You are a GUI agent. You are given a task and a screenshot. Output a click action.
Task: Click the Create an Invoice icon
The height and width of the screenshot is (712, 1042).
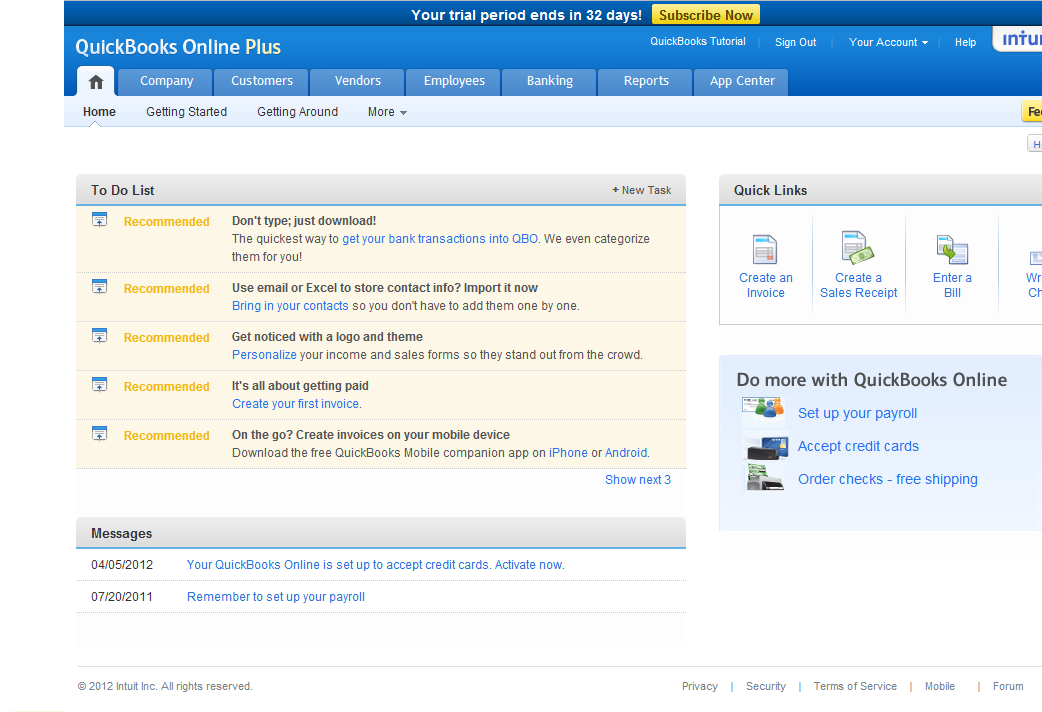pyautogui.click(x=765, y=249)
